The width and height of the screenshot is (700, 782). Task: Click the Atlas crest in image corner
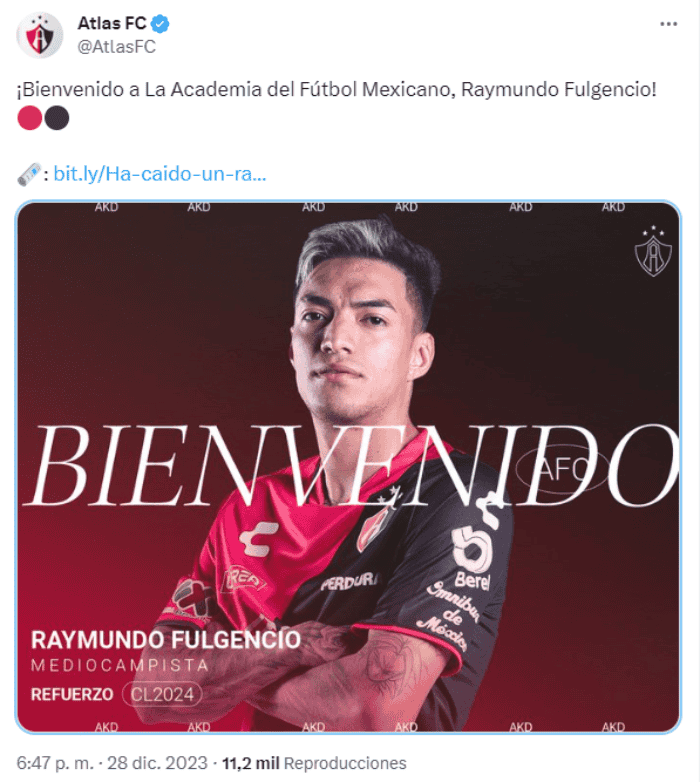click(653, 251)
